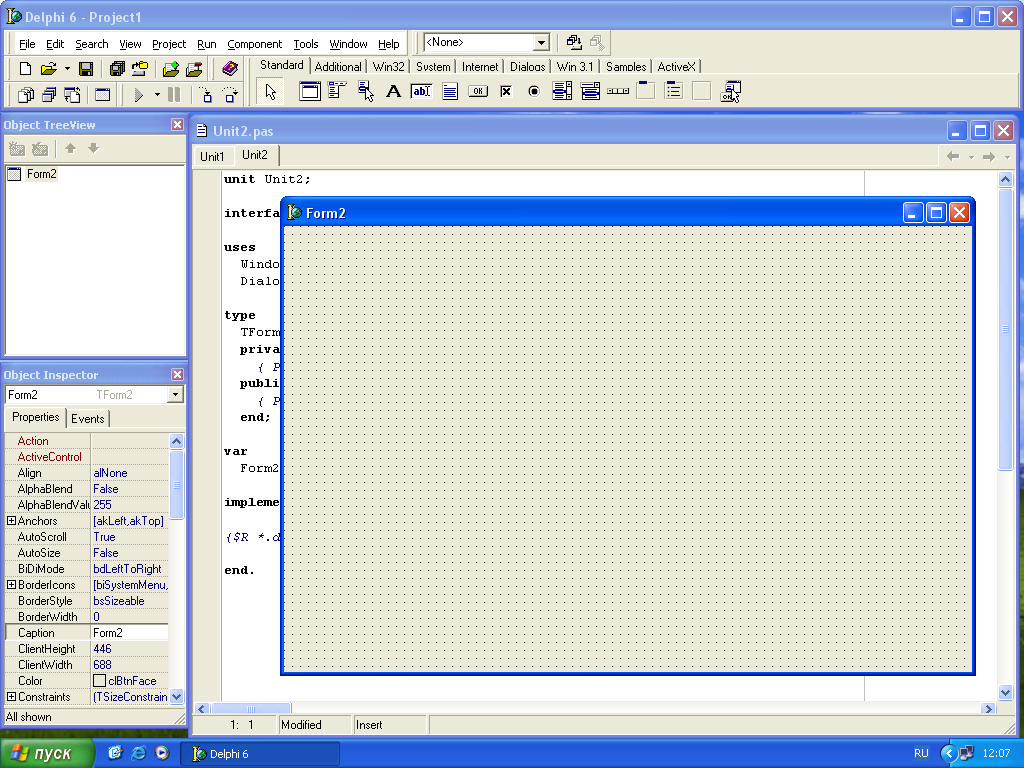Click the Save current desktop icon

point(574,42)
